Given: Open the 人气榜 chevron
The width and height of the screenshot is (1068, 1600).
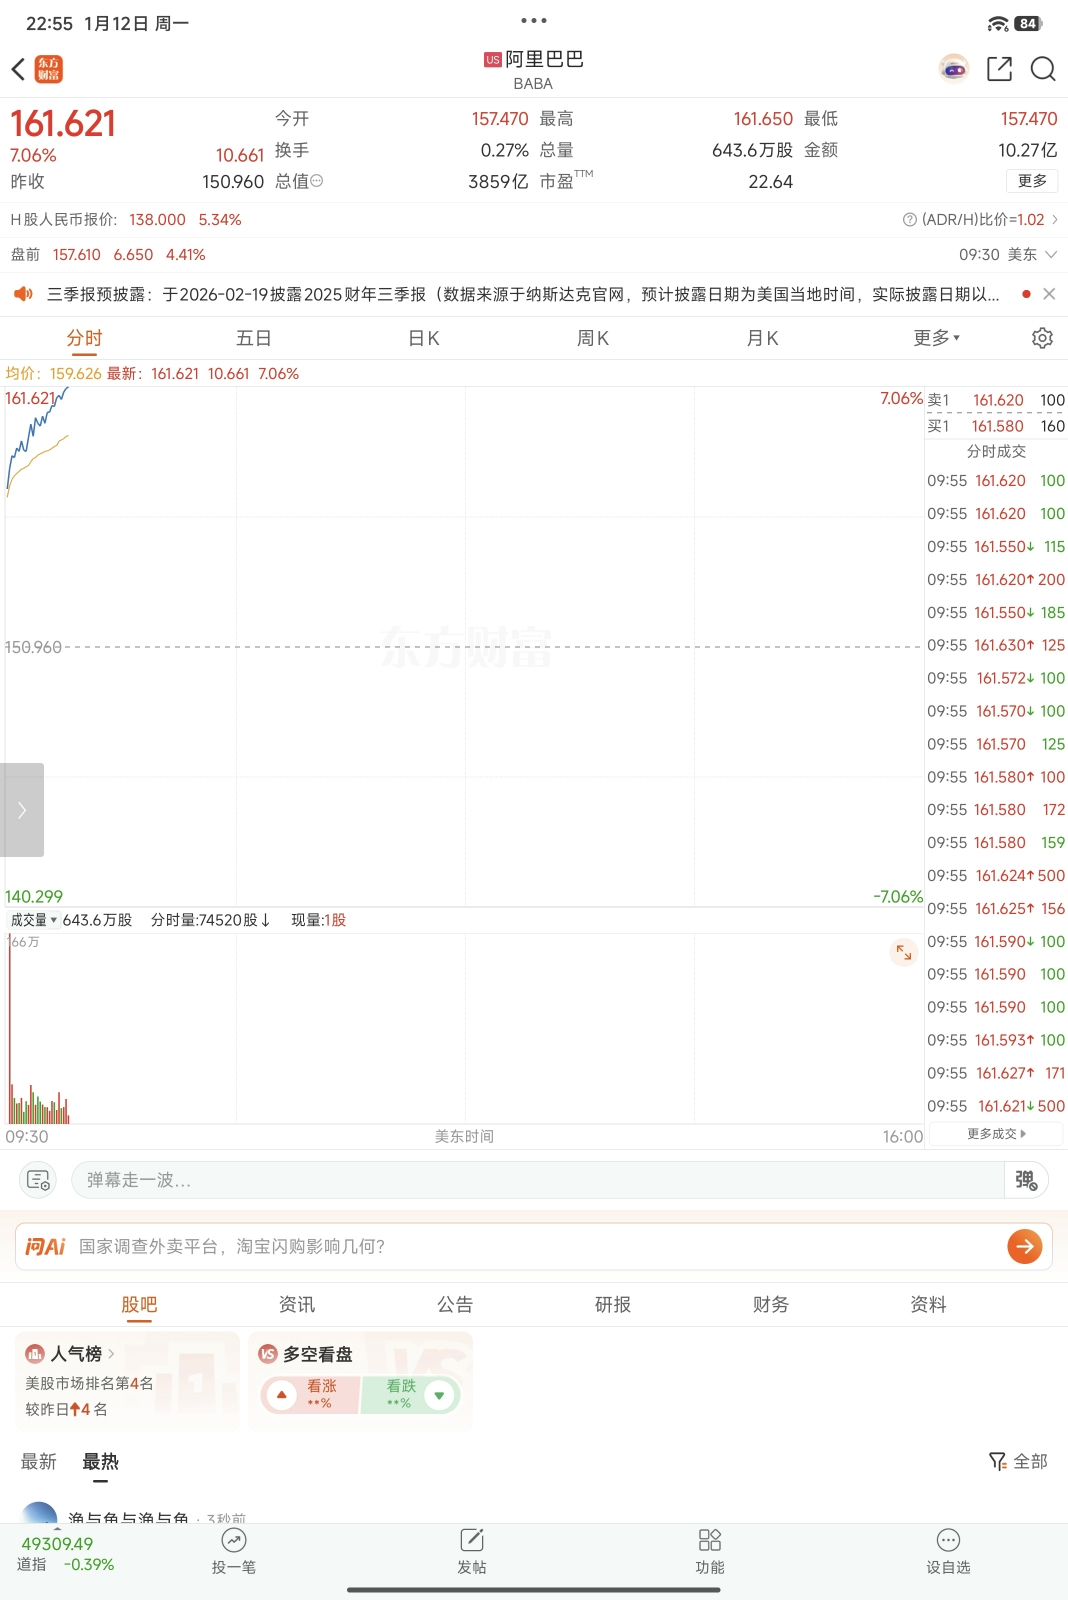Looking at the screenshot, I should (111, 1354).
